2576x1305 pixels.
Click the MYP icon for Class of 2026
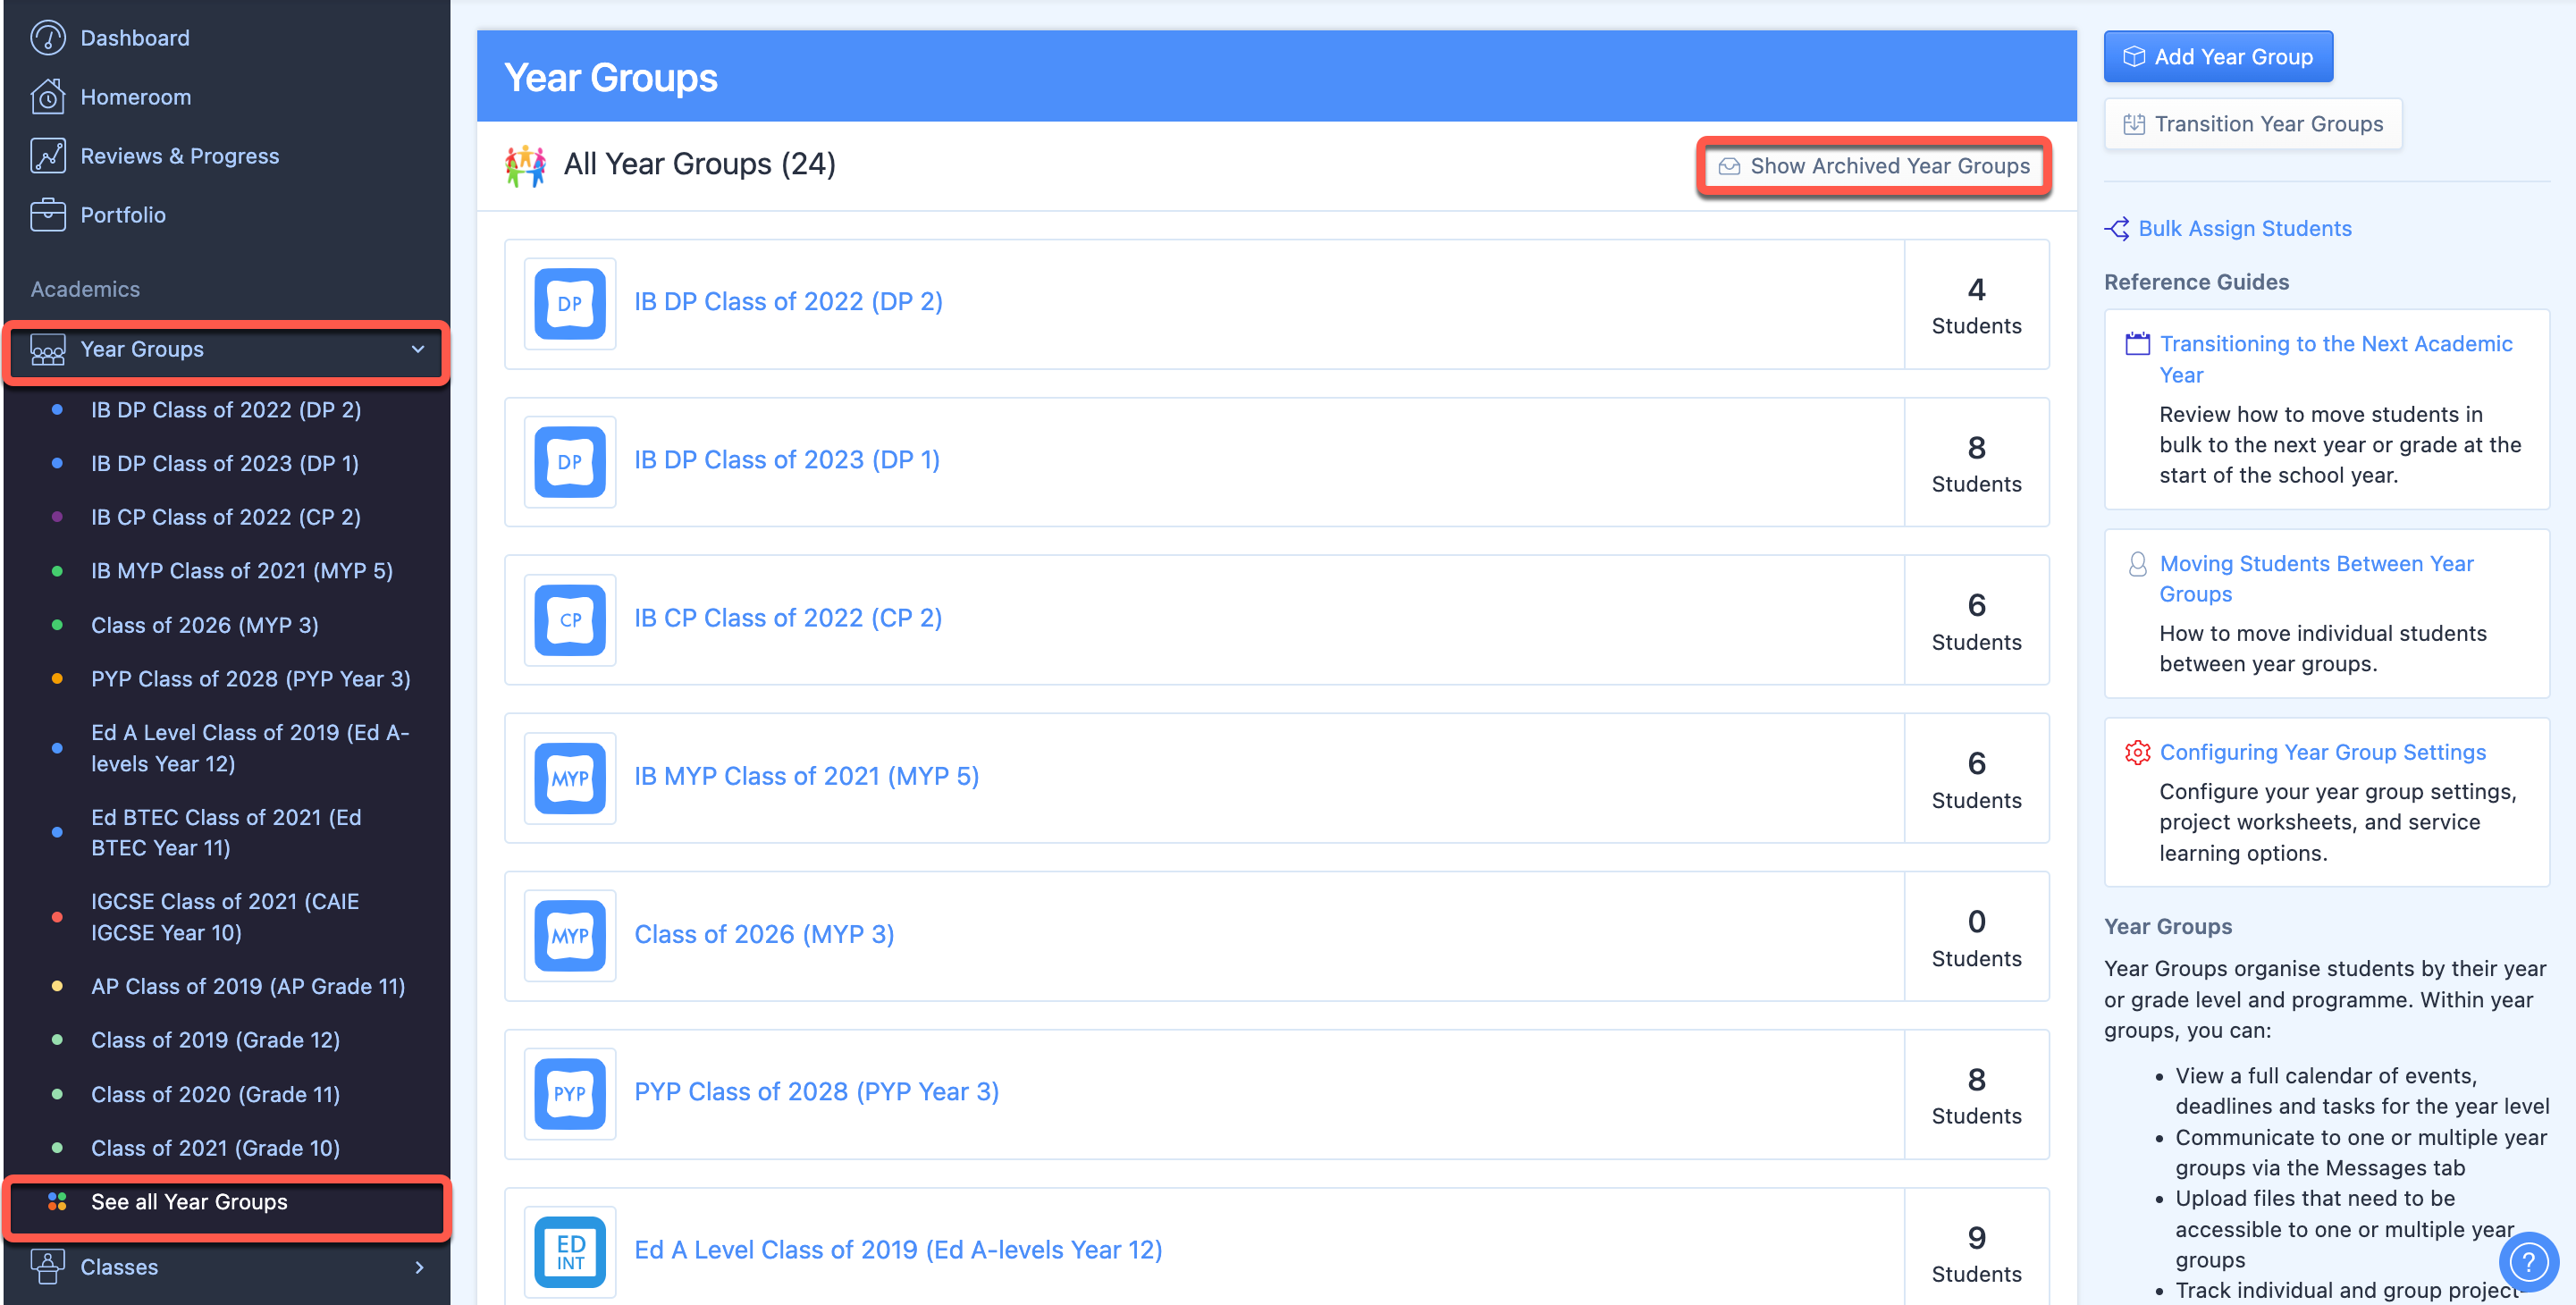(570, 936)
